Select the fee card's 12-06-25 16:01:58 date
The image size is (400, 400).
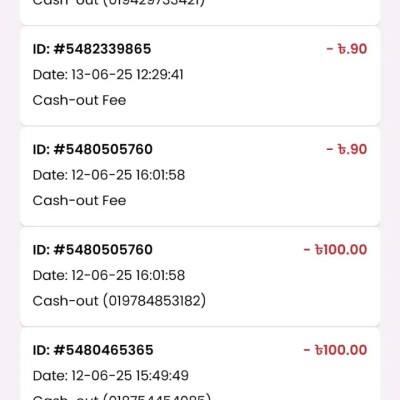[x=109, y=175]
